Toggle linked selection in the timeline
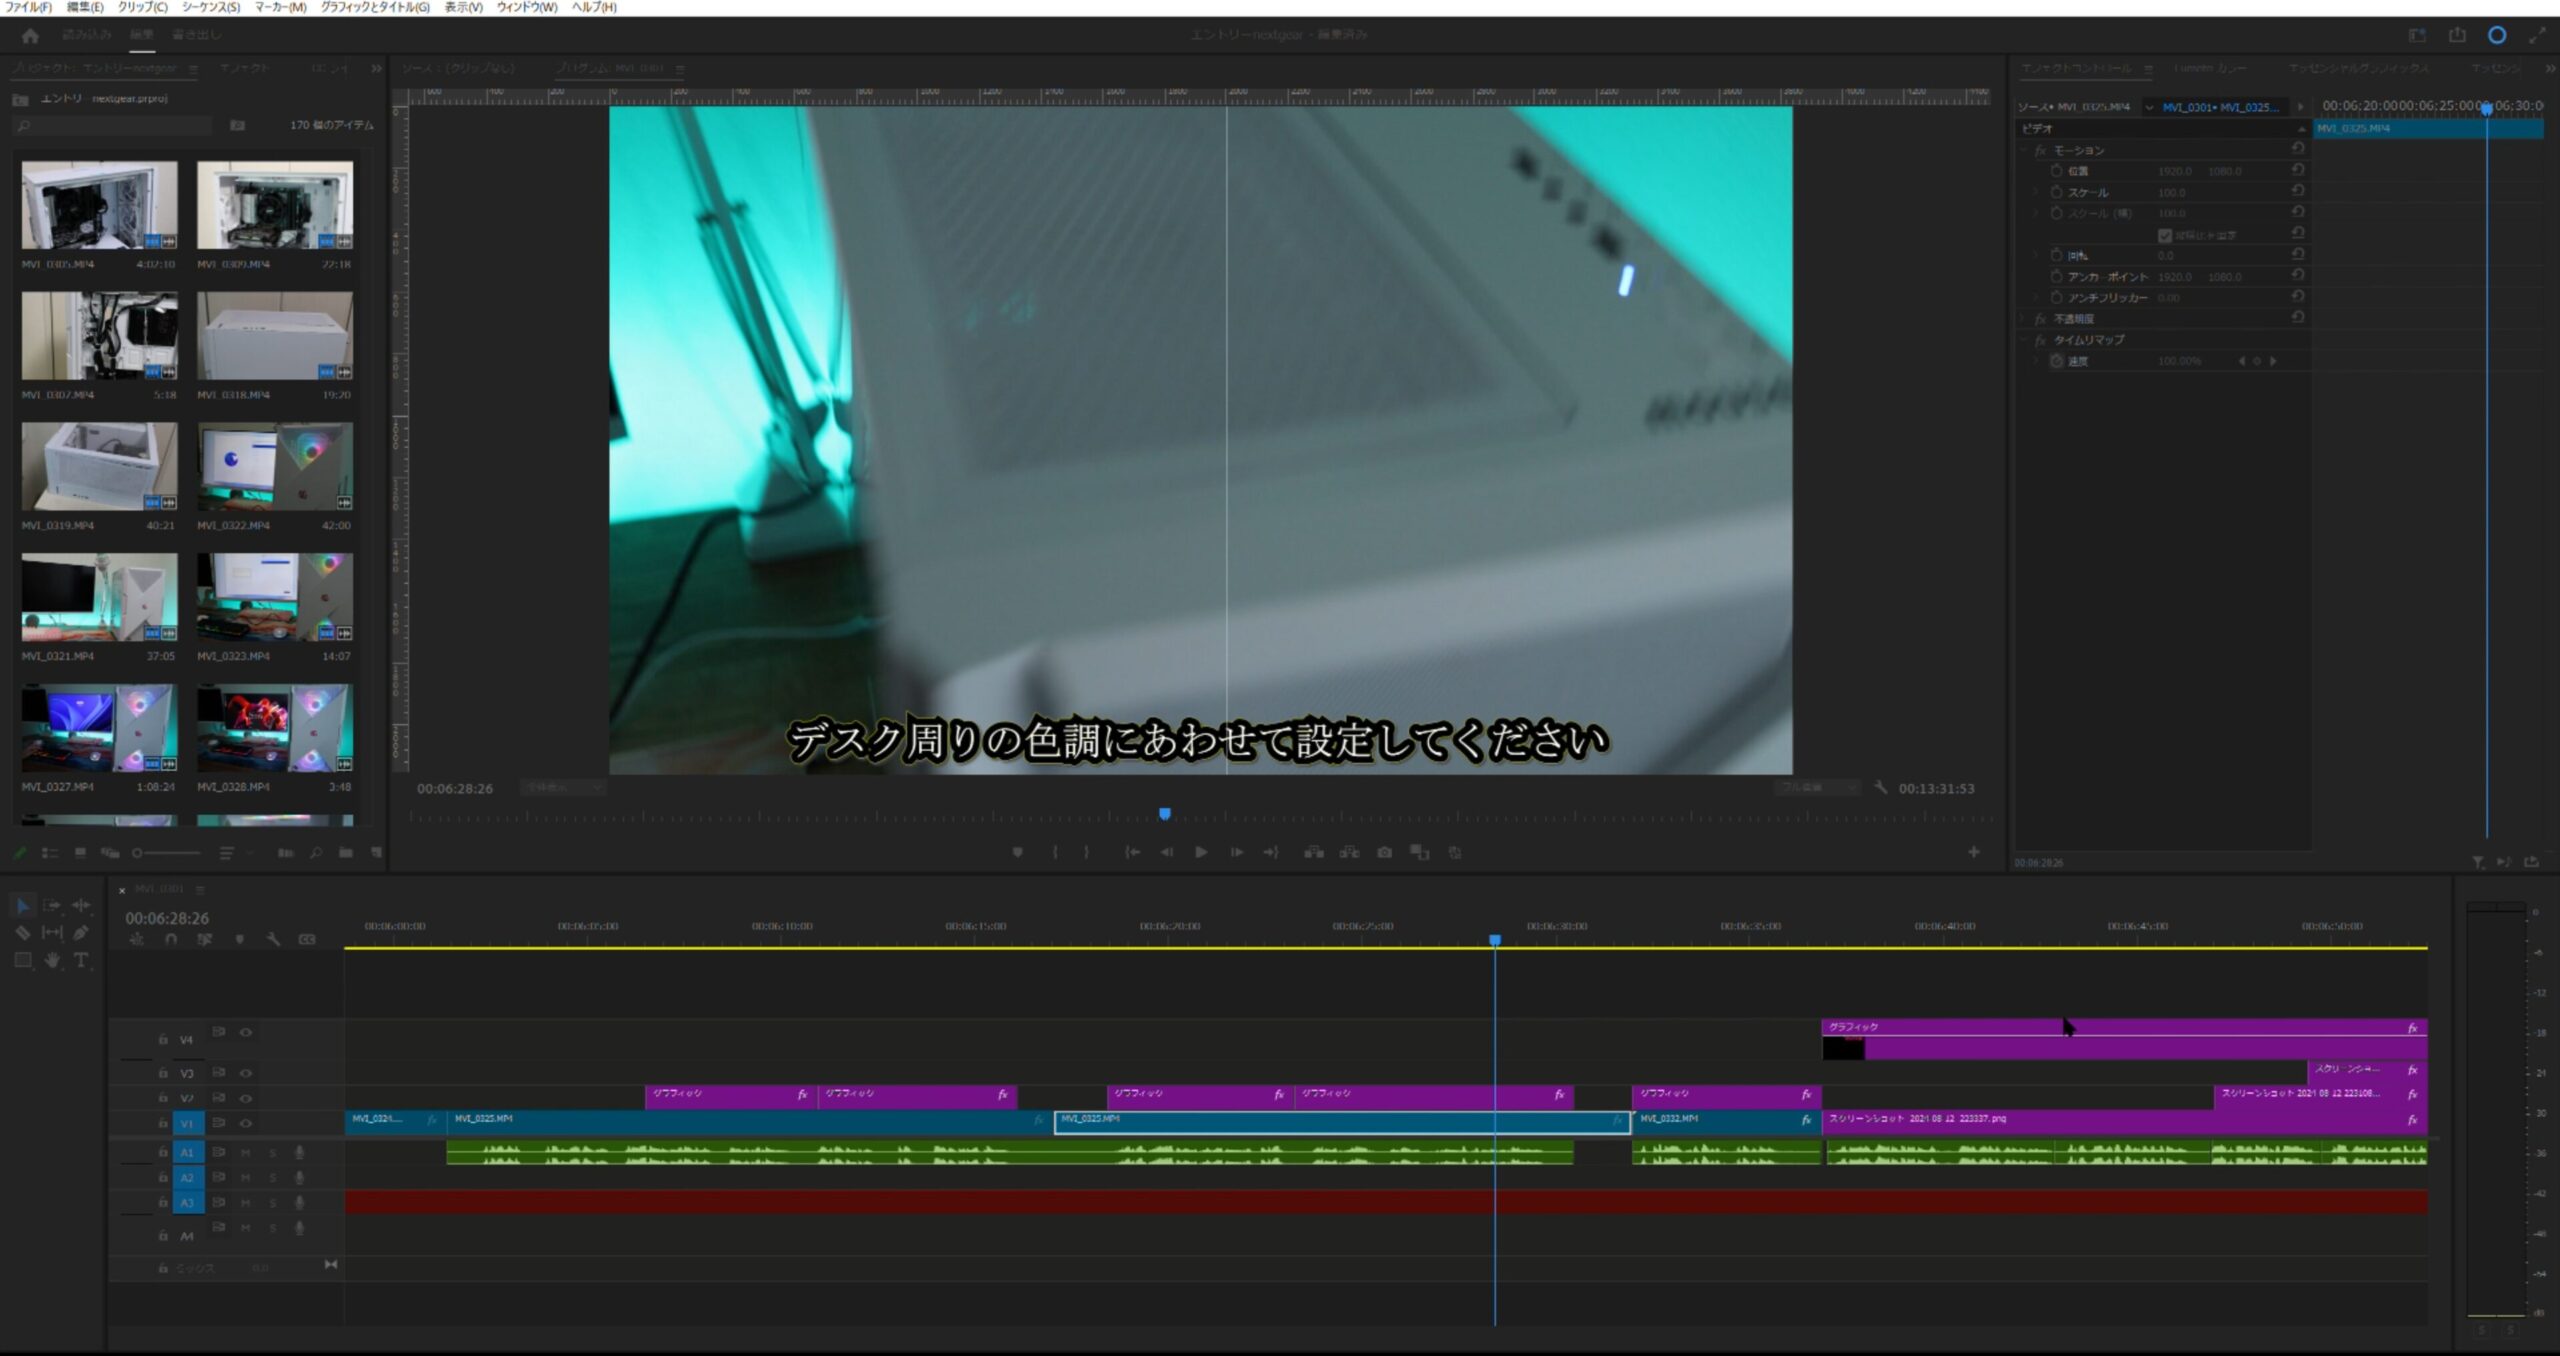Screen dimensions: 2560x1356 coord(204,940)
